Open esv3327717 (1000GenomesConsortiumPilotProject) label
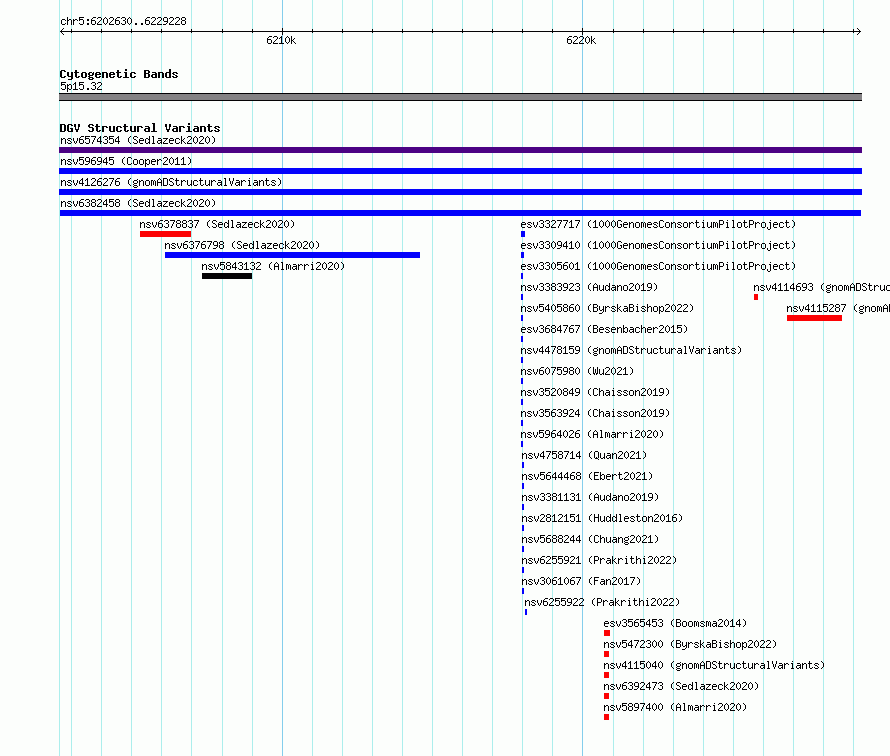 [658, 224]
